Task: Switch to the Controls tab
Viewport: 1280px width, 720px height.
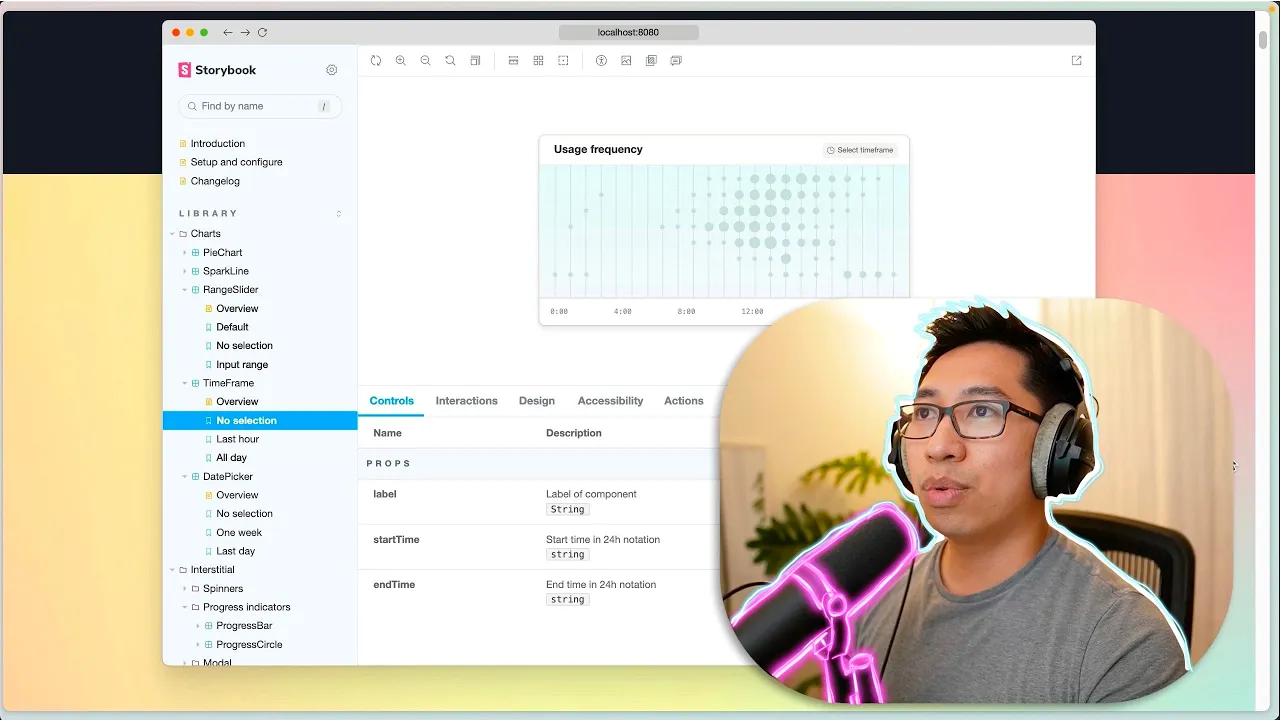Action: (391, 401)
